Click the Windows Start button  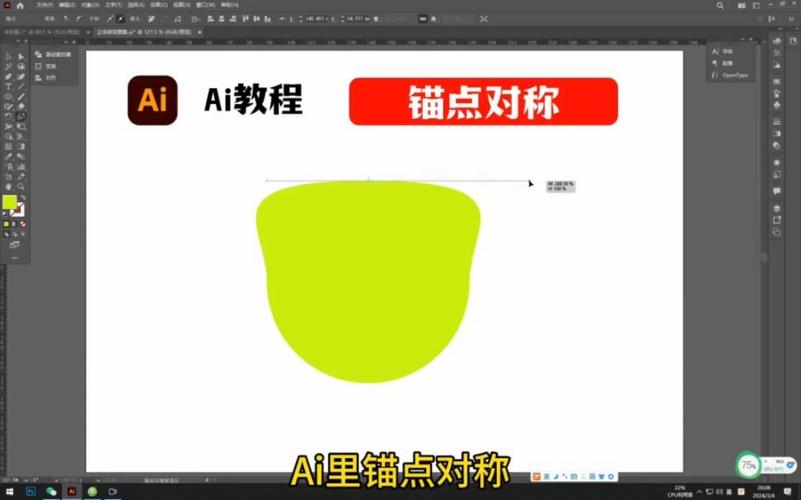click(x=9, y=492)
